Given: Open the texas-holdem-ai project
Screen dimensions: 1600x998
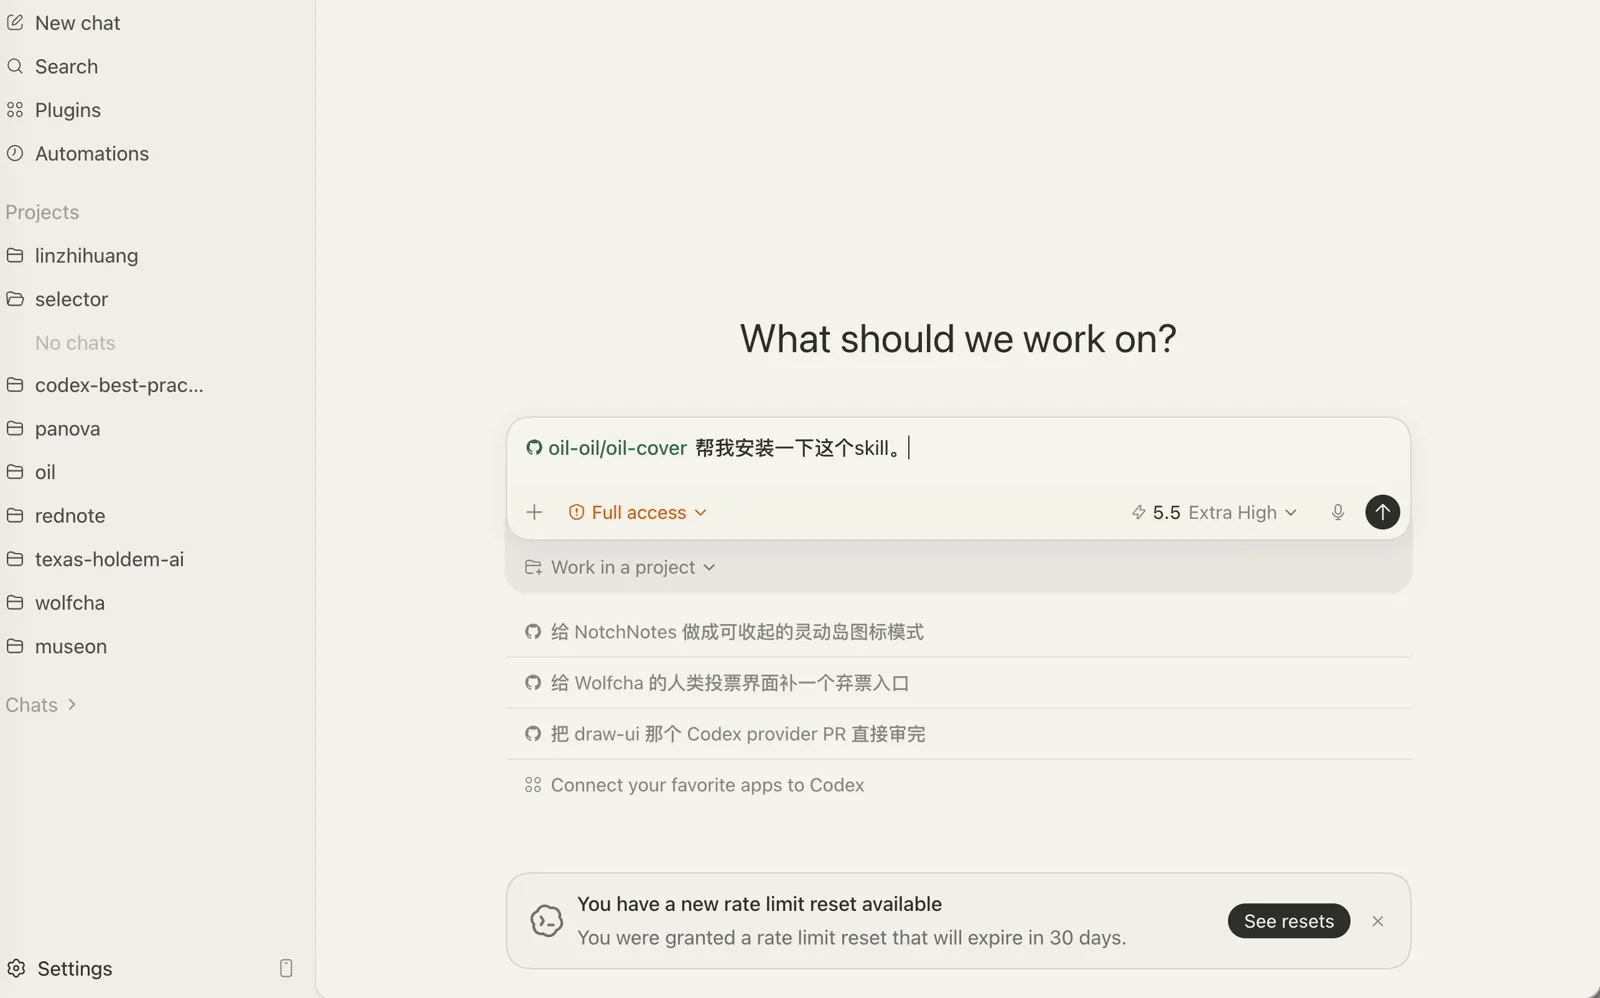Looking at the screenshot, I should coord(109,559).
